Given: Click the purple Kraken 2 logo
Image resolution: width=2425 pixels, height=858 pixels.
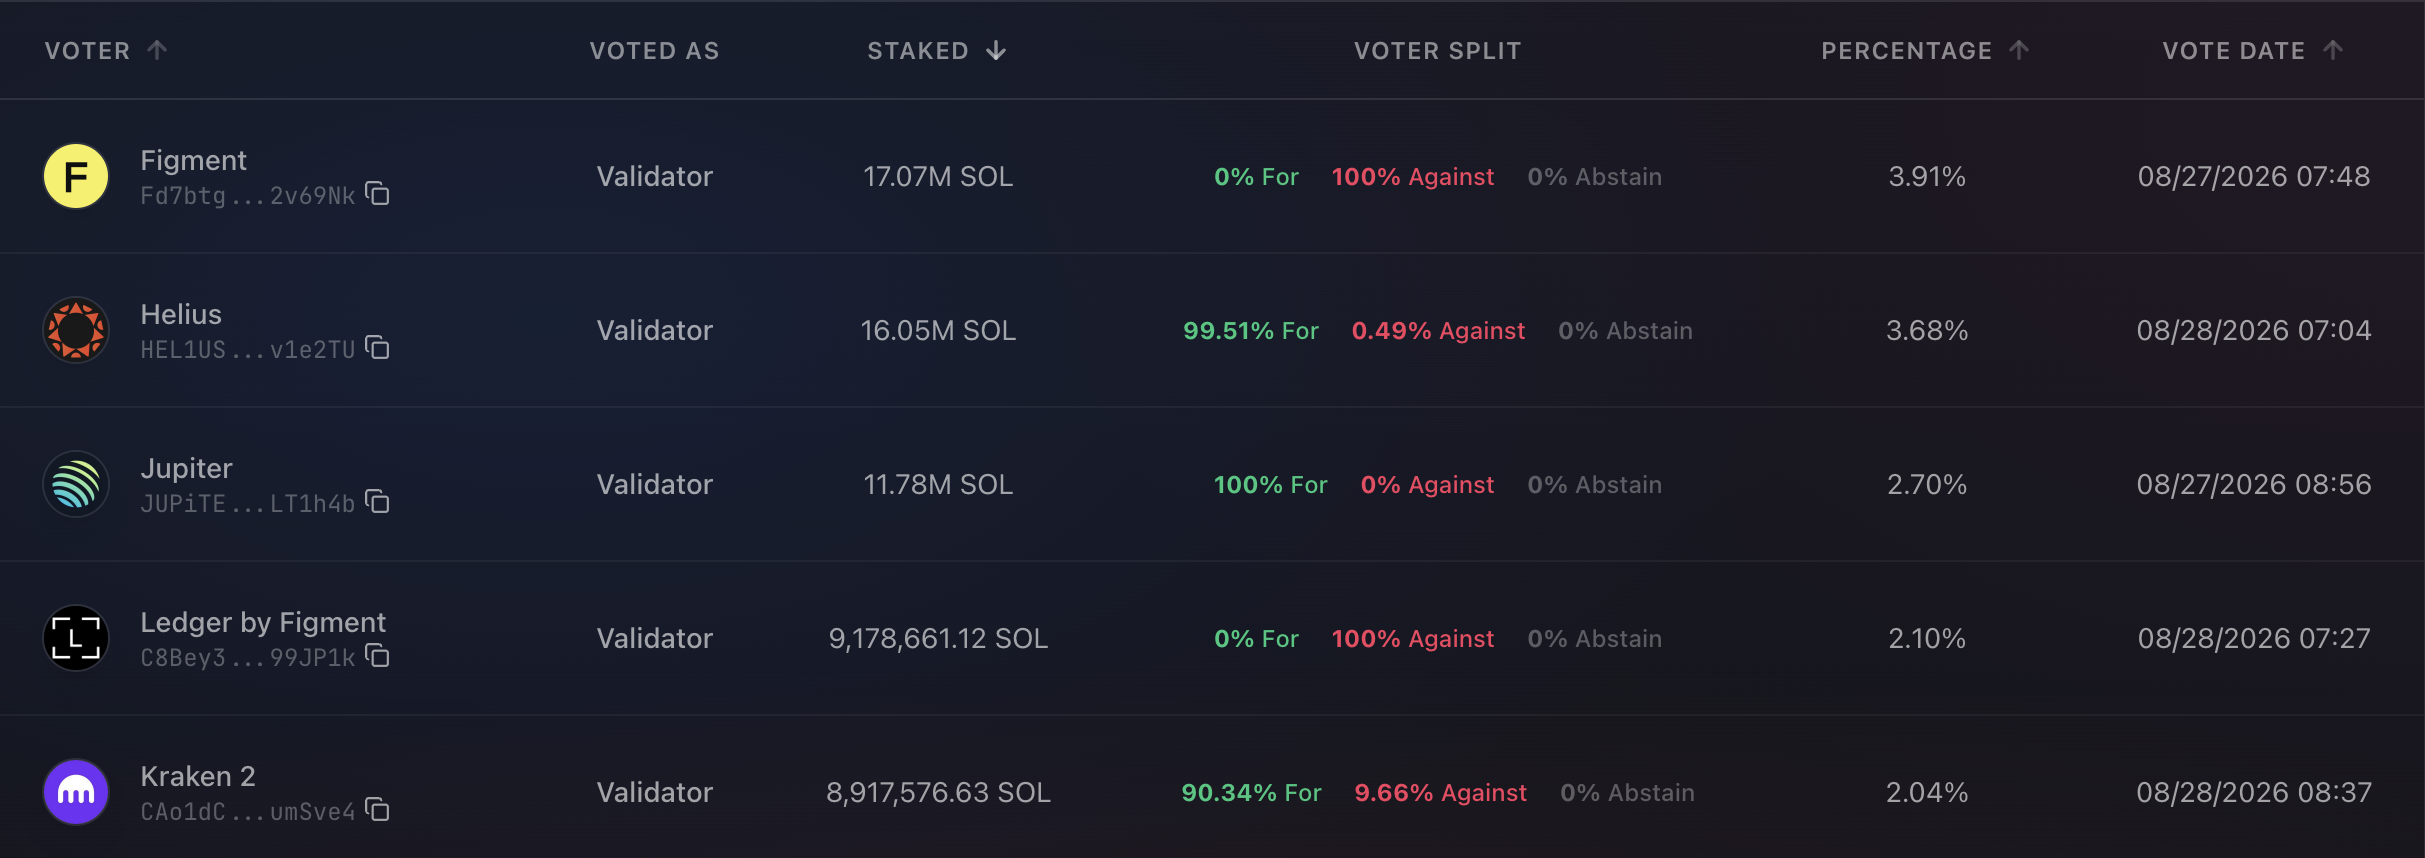Looking at the screenshot, I should click(x=76, y=792).
